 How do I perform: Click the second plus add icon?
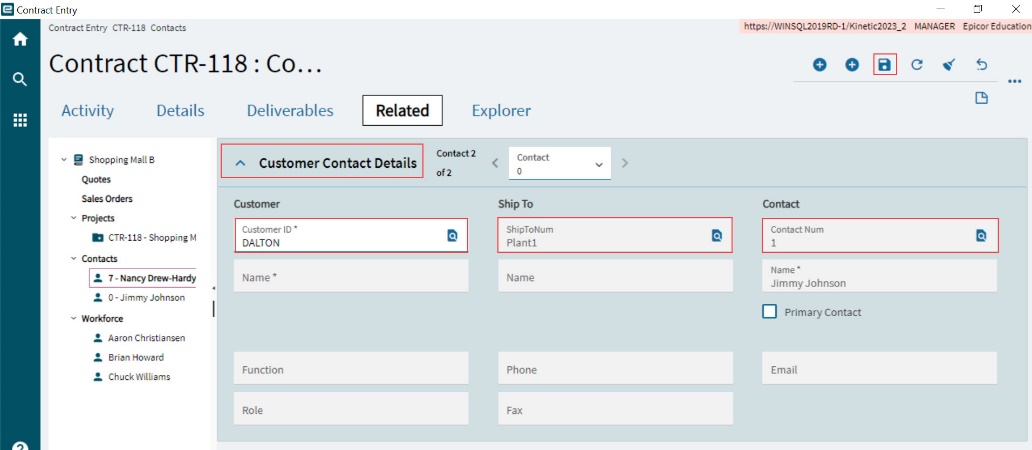852,64
